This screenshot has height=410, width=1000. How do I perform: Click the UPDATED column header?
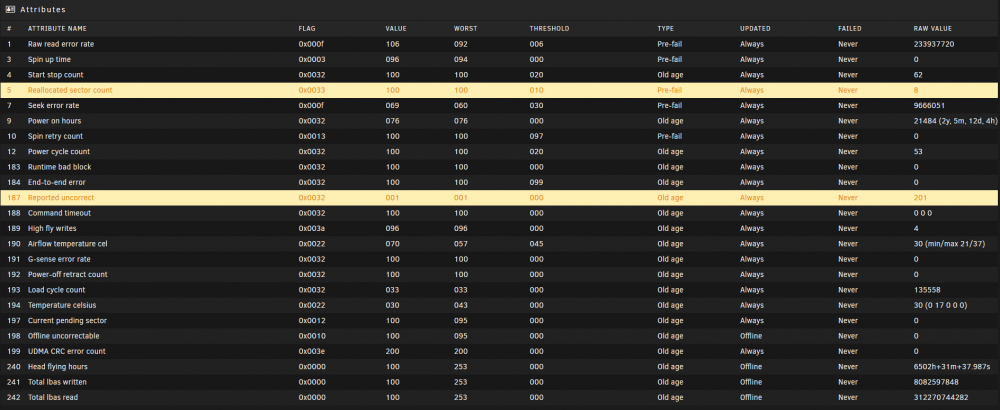pyautogui.click(x=755, y=29)
